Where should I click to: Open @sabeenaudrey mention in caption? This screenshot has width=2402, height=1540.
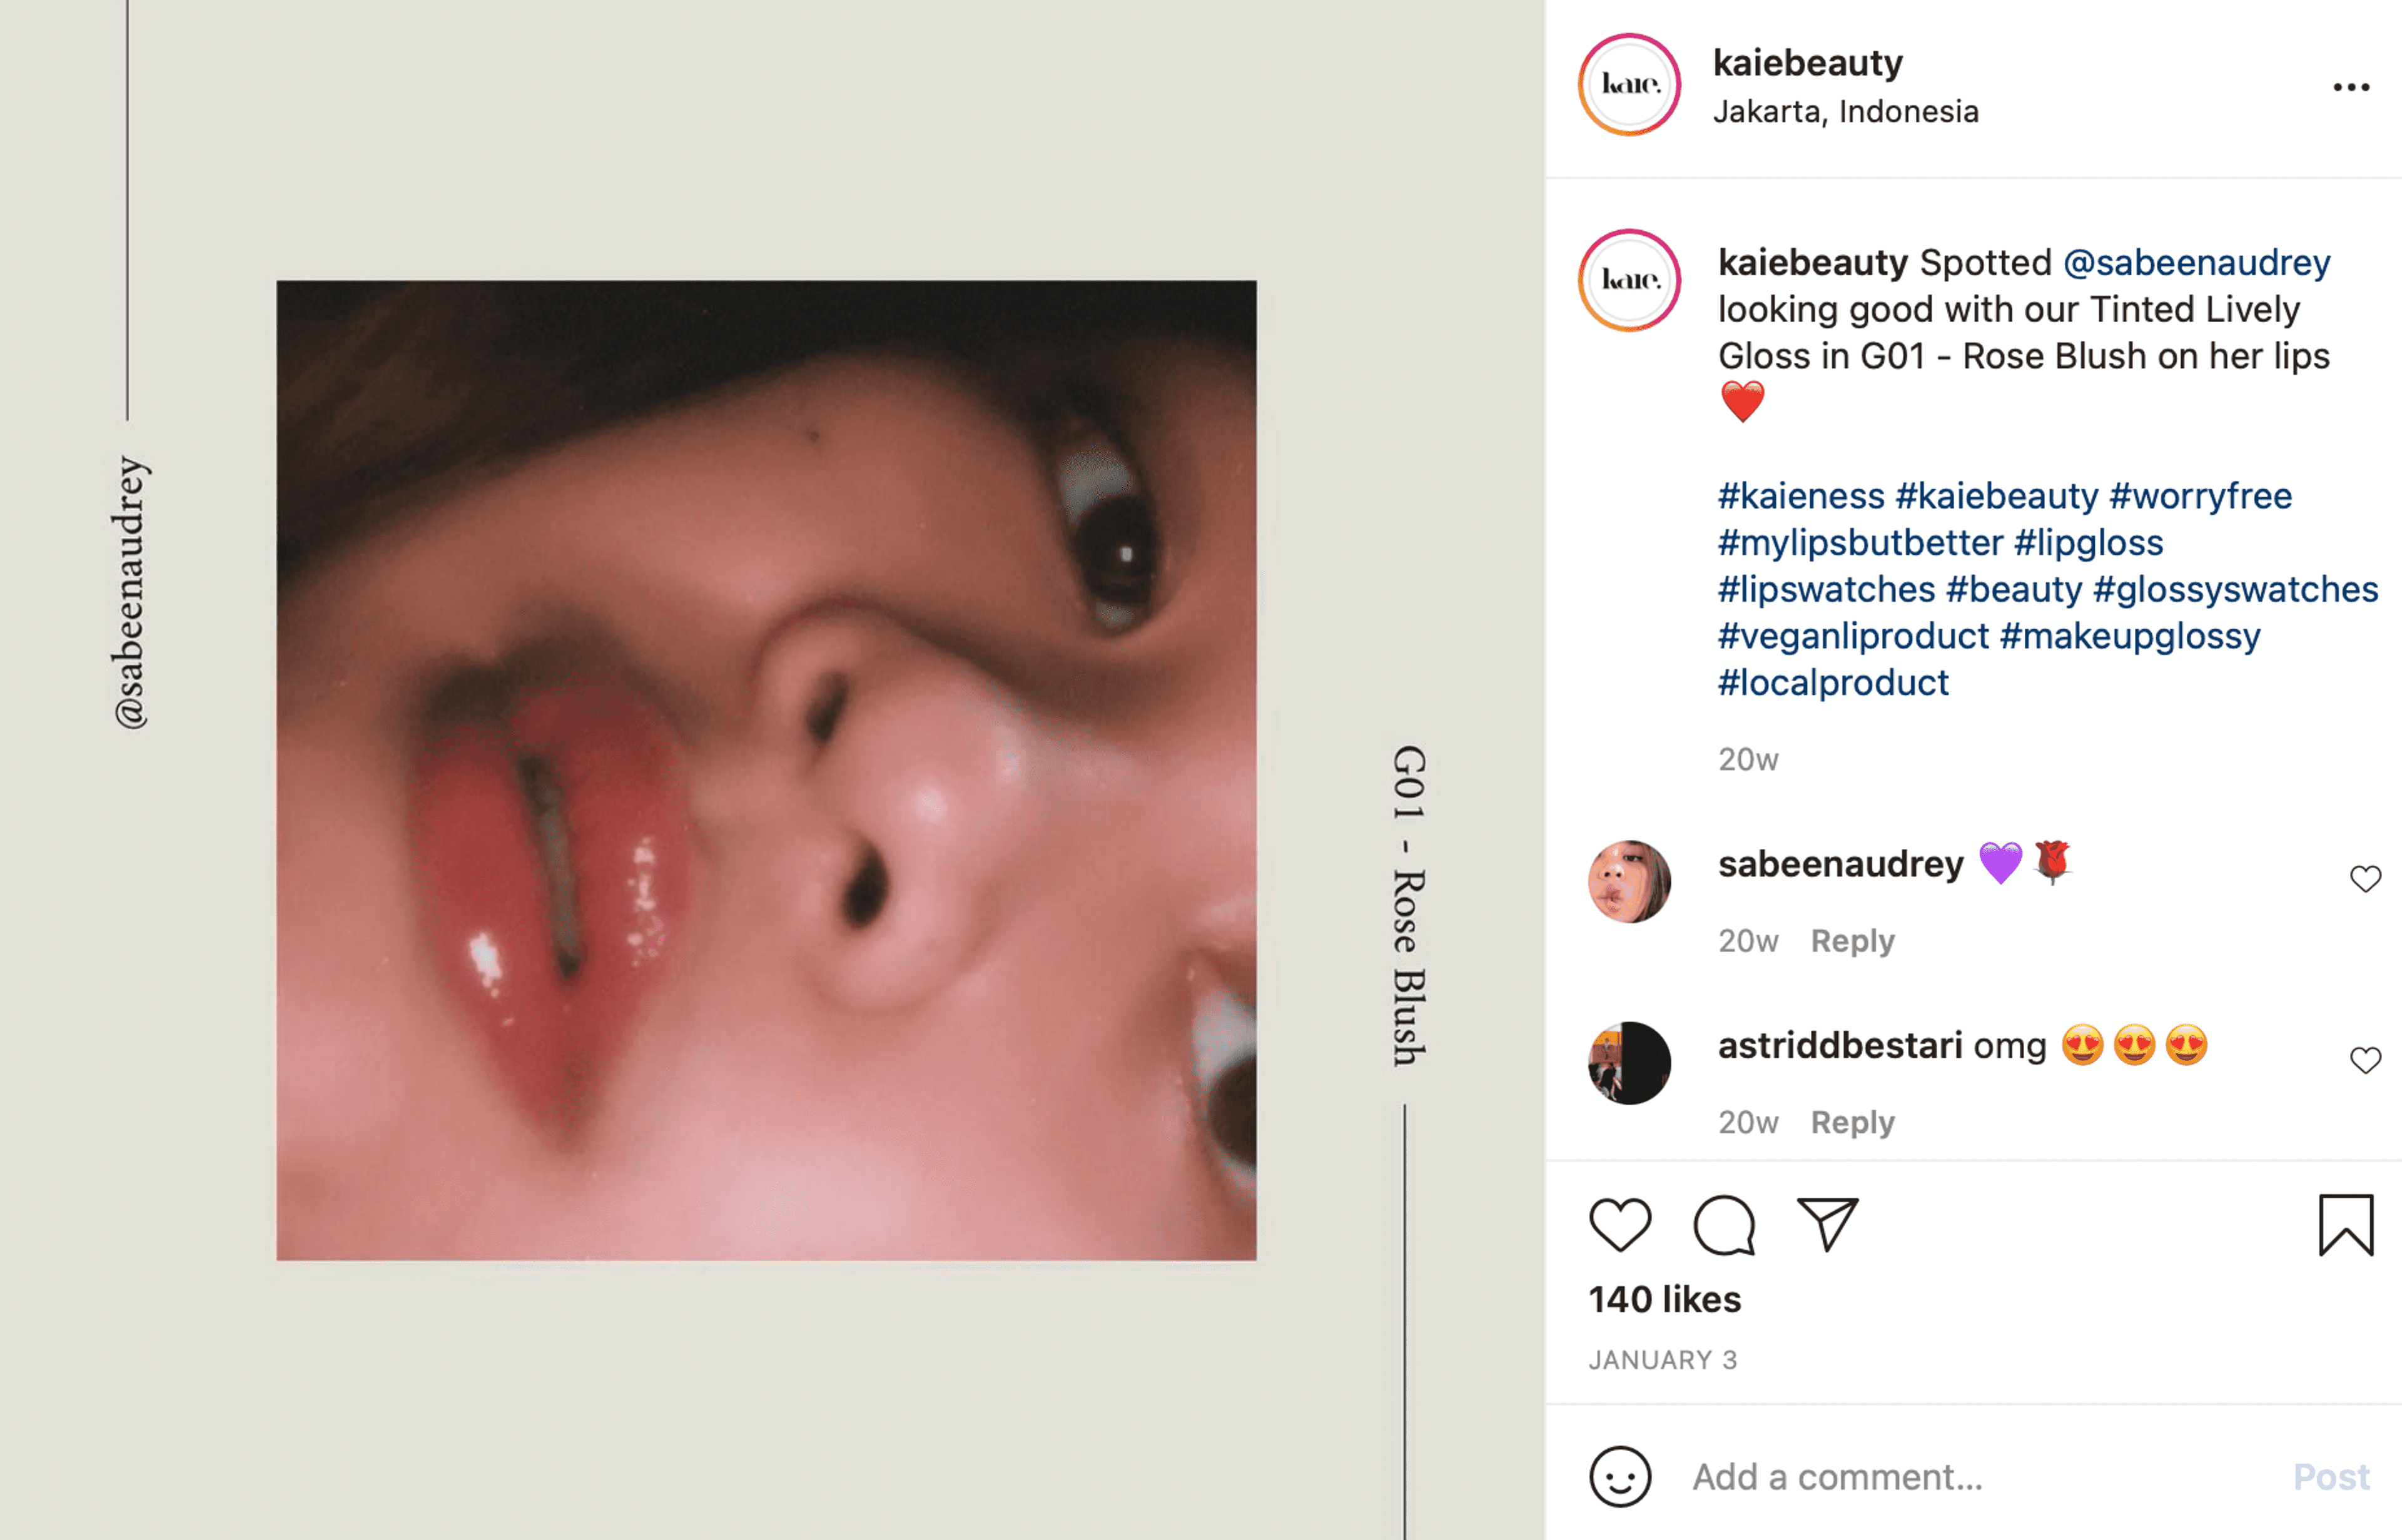(2196, 263)
